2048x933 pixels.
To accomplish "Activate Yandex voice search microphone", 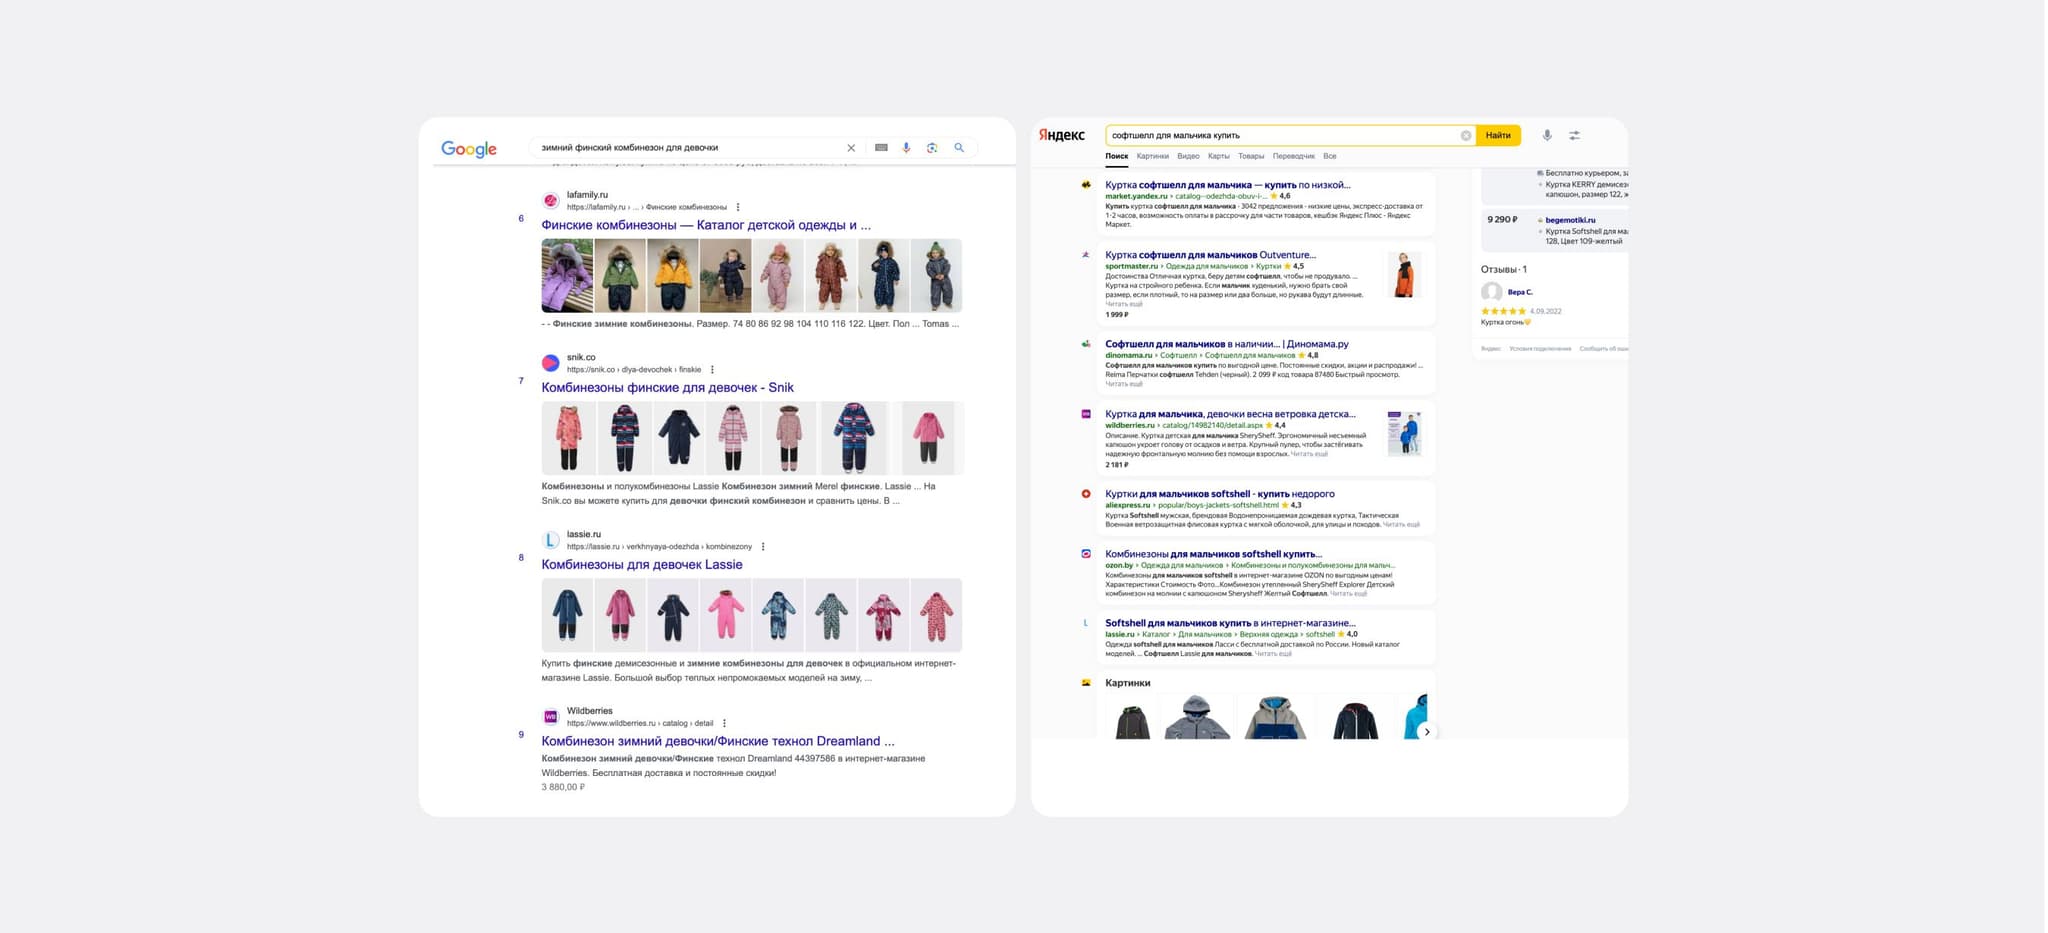I will point(1546,136).
